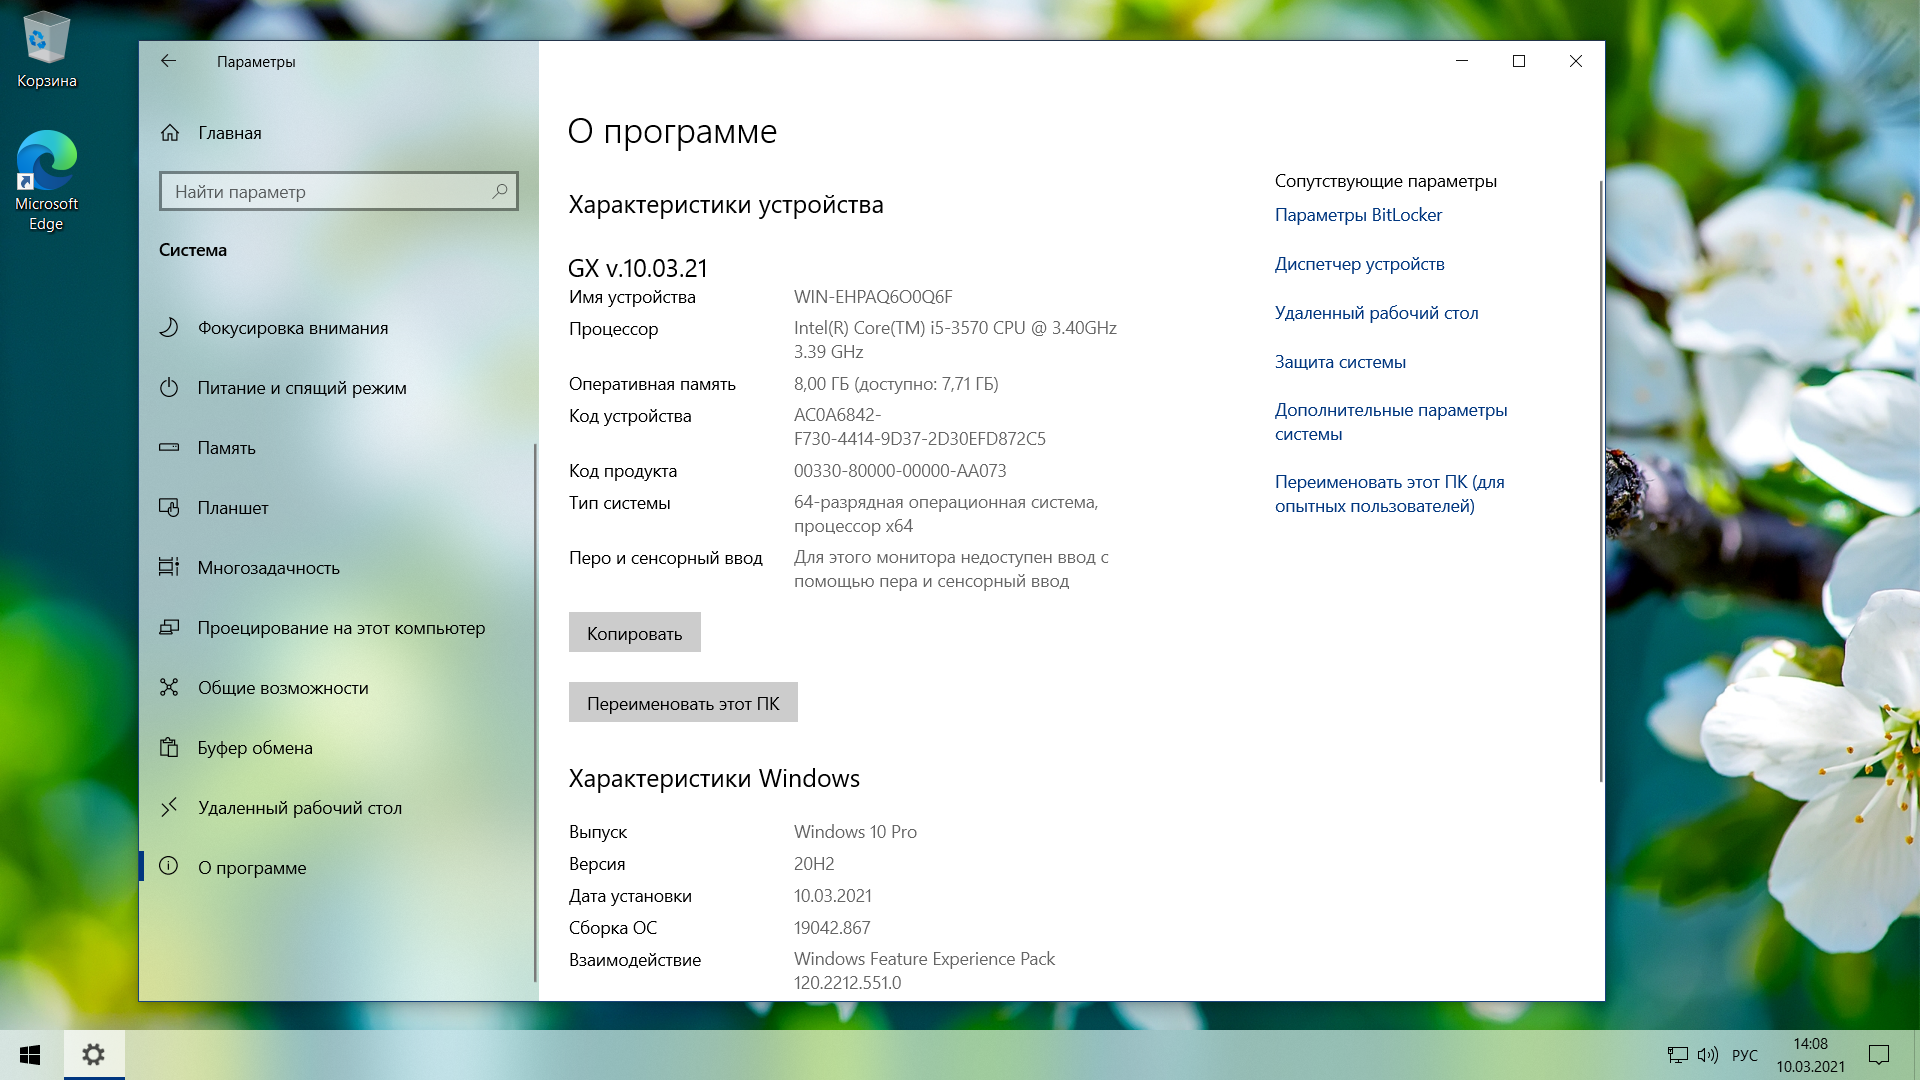This screenshot has height=1080, width=1920.
Task: Click the Удаленный рабочий стол sidebar icon
Action: click(x=169, y=806)
